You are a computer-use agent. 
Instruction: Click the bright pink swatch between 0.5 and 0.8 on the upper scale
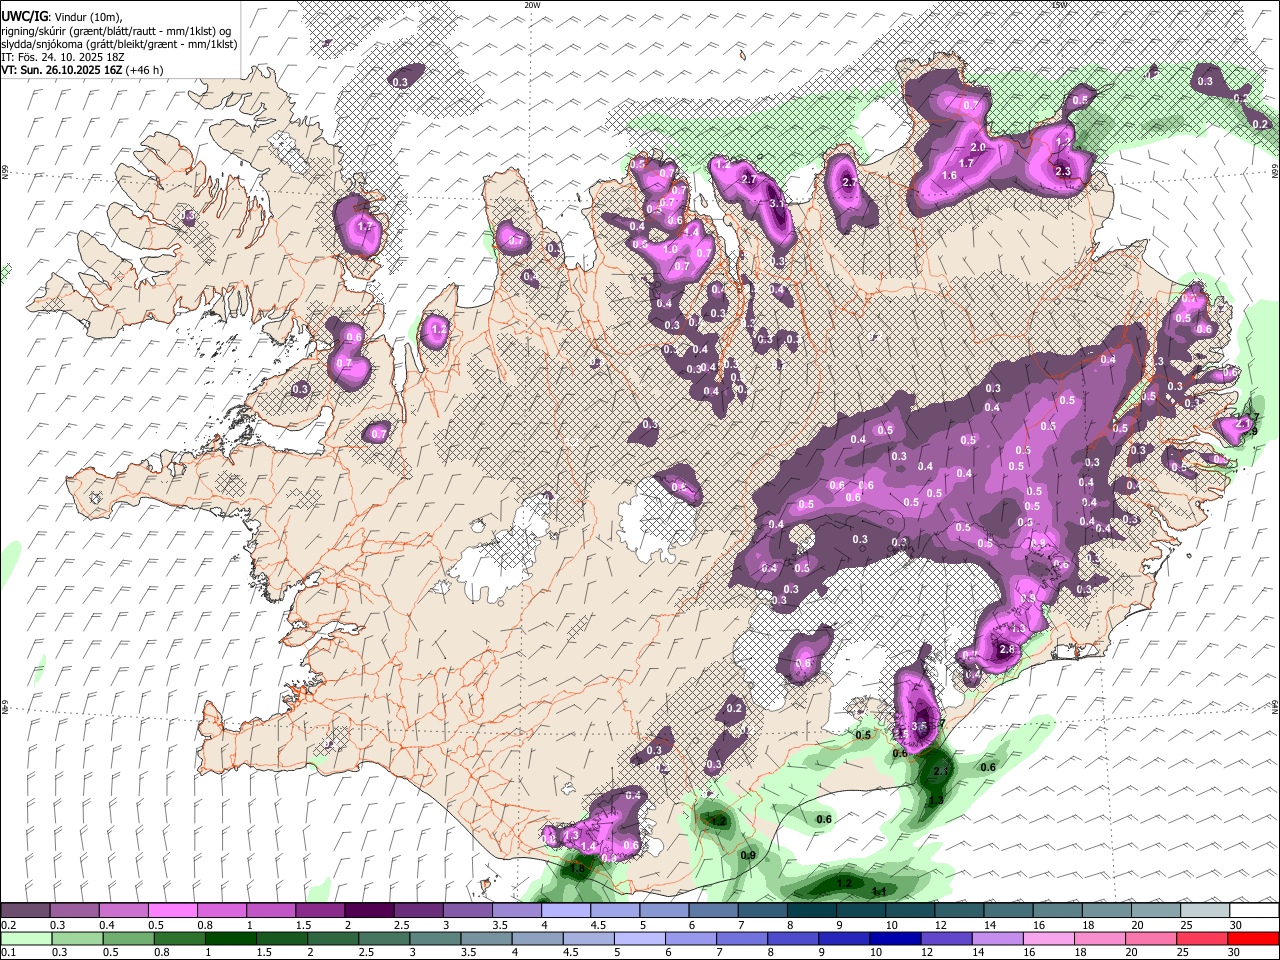click(x=172, y=911)
